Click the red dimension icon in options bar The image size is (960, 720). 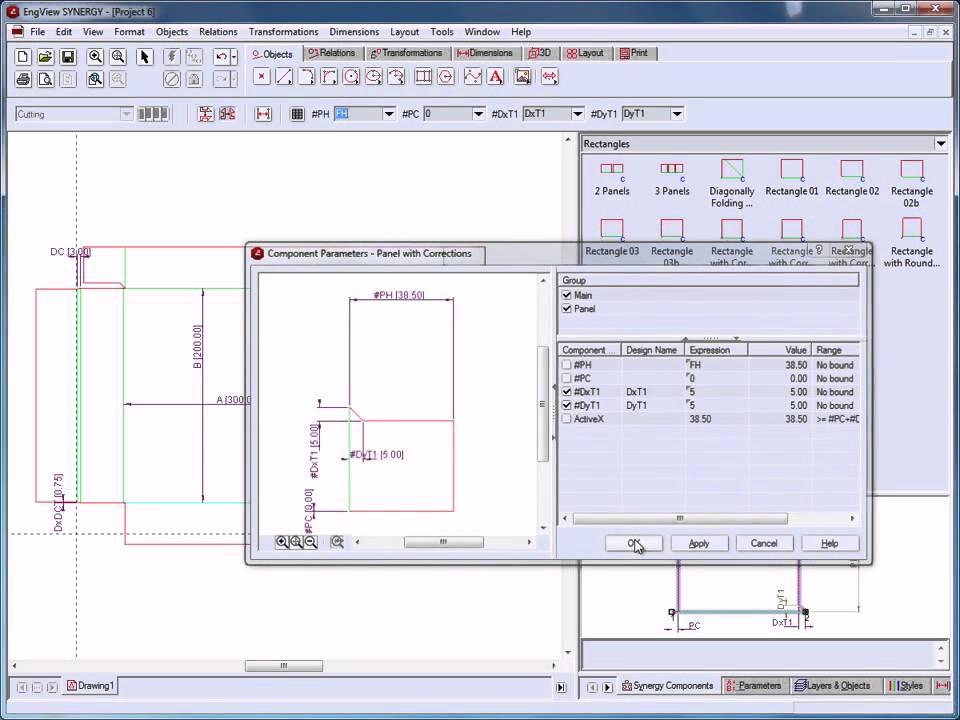263,114
